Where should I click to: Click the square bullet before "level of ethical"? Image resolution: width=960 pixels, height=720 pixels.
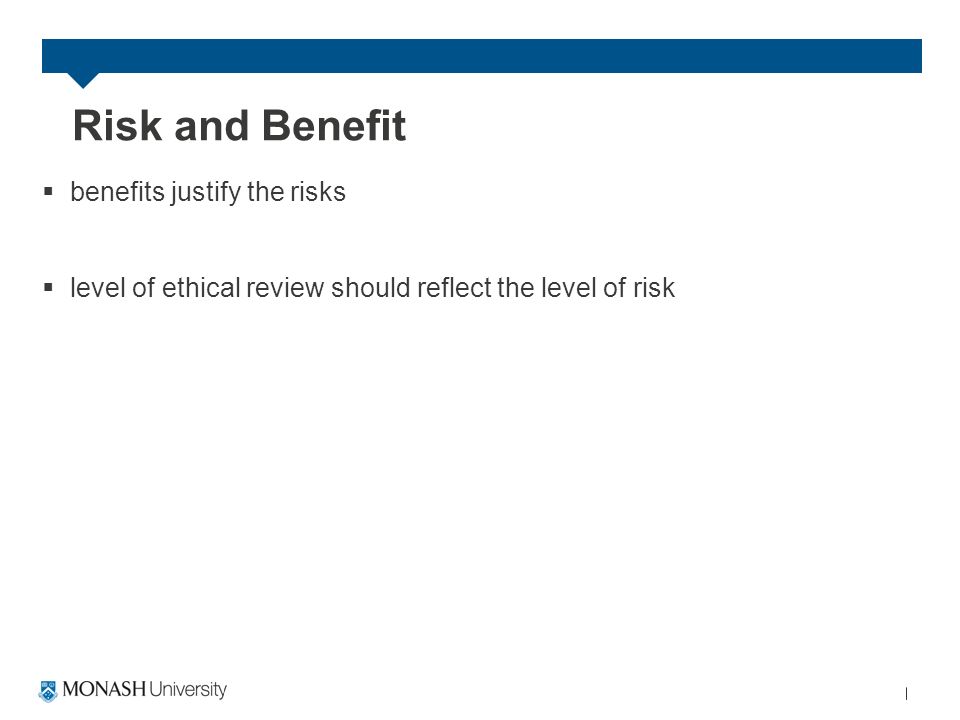[x=48, y=287]
